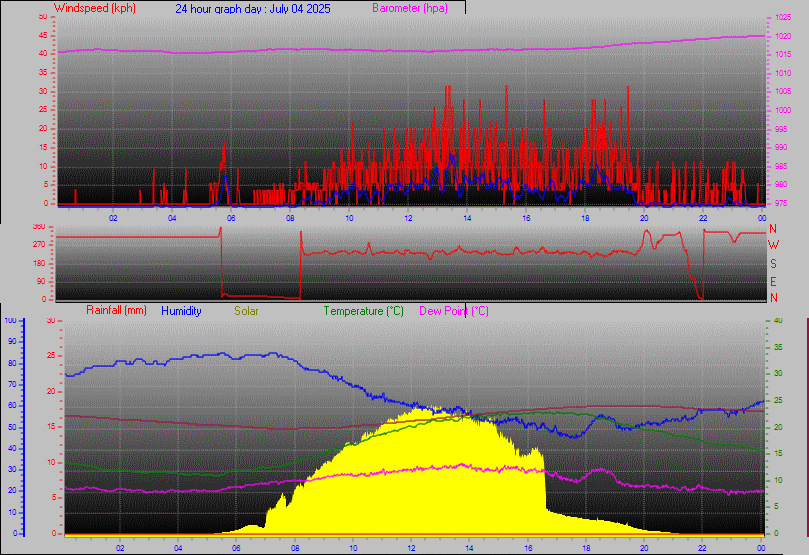Click the Barometer (hpa) legend label
The width and height of the screenshot is (809, 555).
click(410, 8)
